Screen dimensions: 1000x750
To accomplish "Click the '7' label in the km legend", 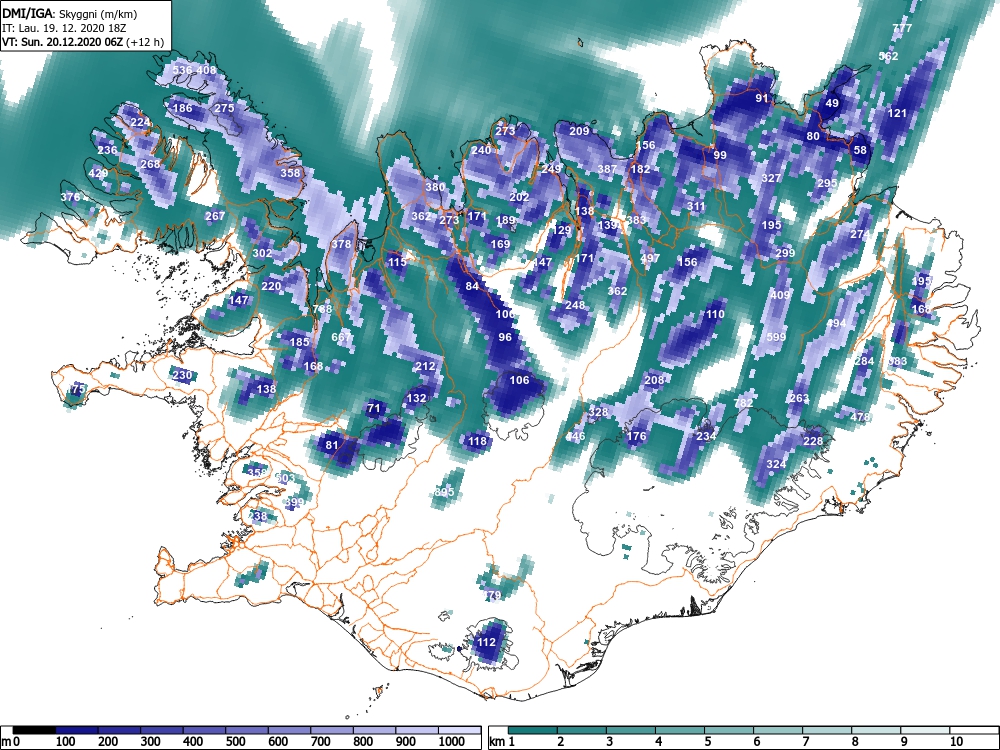I will coord(805,742).
